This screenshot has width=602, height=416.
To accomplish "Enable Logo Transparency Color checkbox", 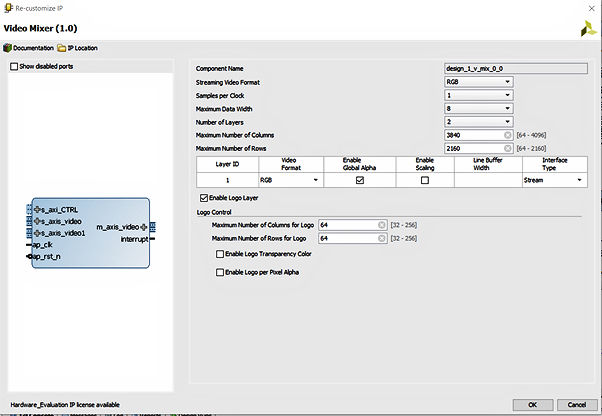I will 220,254.
